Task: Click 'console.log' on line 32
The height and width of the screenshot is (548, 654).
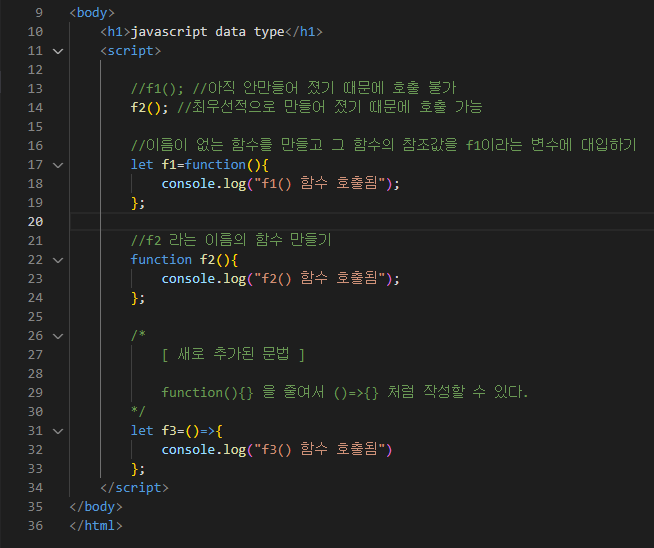Action: 204,450
